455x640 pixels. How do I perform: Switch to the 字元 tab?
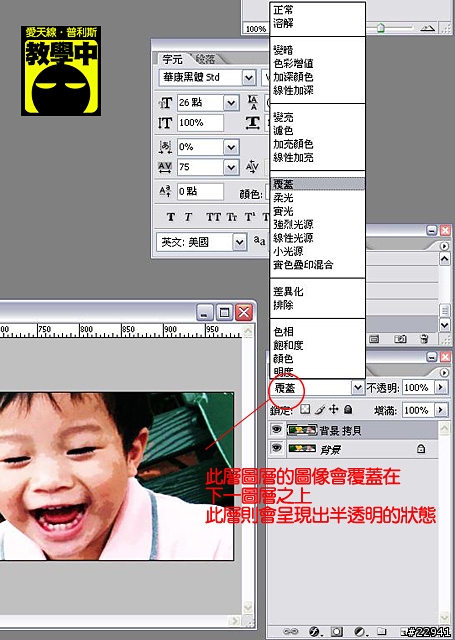coord(172,59)
